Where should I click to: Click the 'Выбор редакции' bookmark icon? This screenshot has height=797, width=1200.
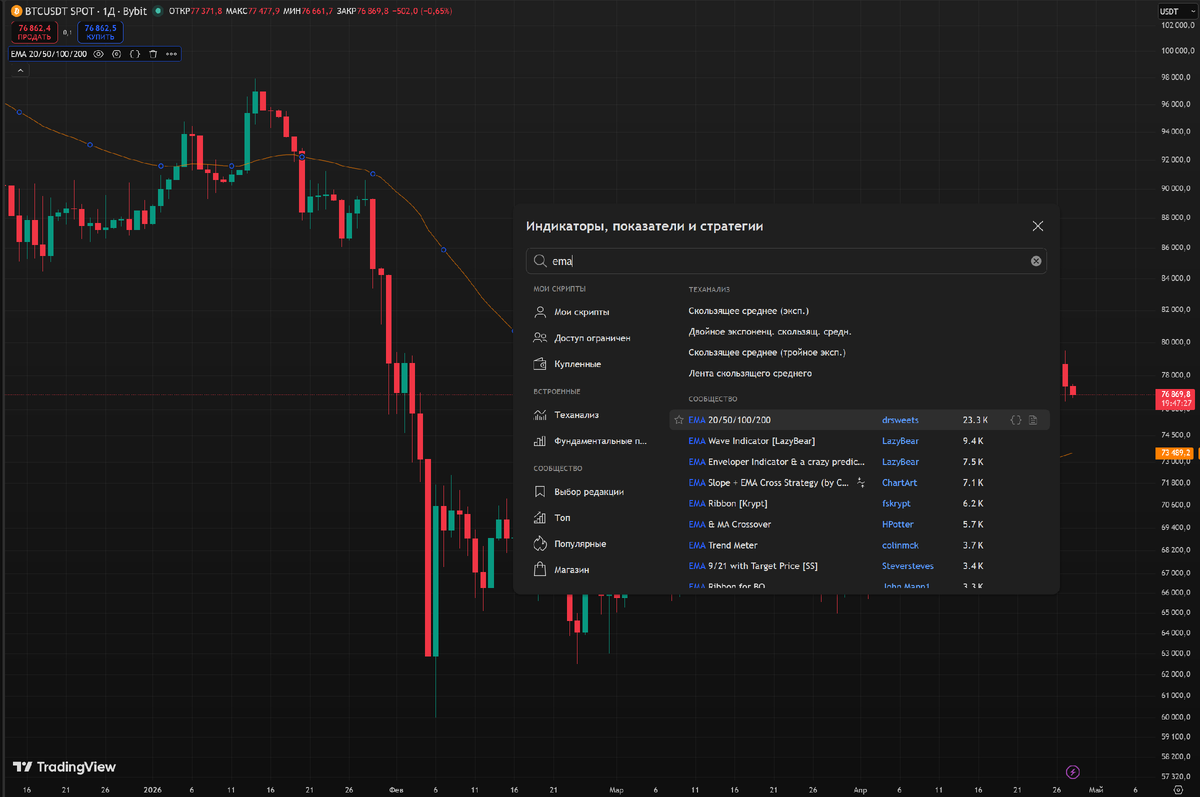(x=540, y=492)
